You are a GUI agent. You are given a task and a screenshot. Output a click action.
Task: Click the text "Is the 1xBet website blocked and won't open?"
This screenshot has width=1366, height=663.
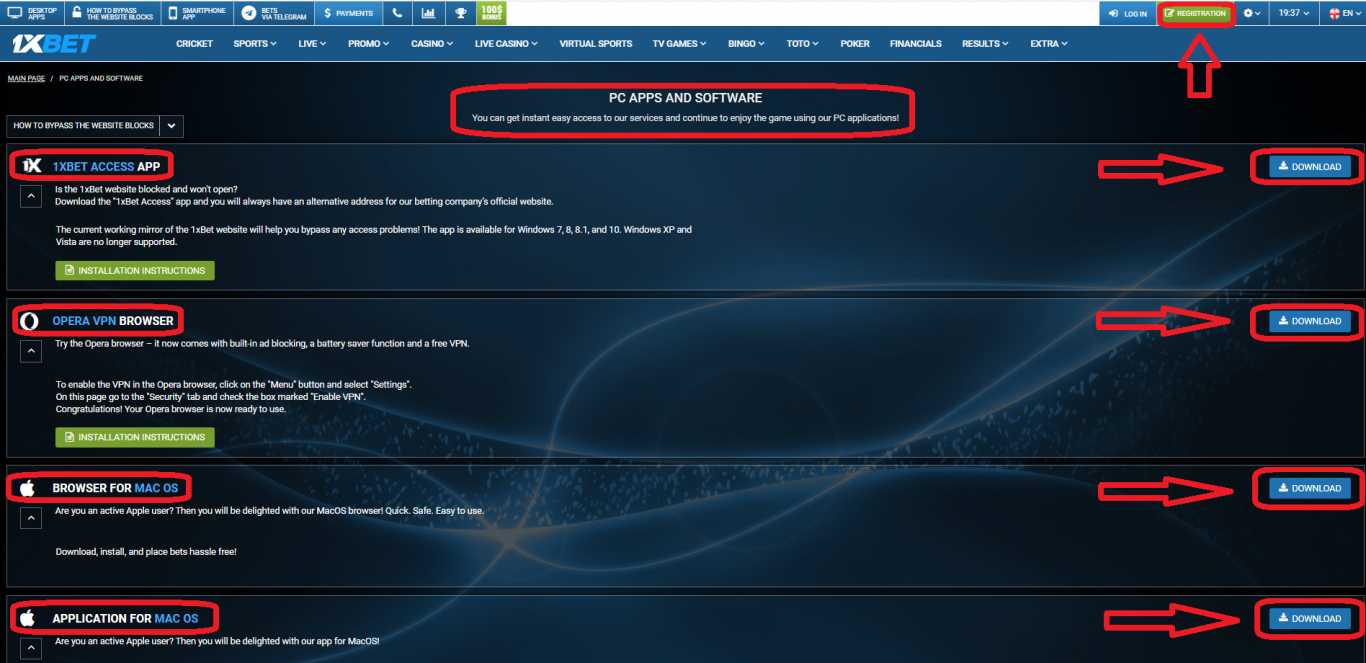(x=146, y=189)
